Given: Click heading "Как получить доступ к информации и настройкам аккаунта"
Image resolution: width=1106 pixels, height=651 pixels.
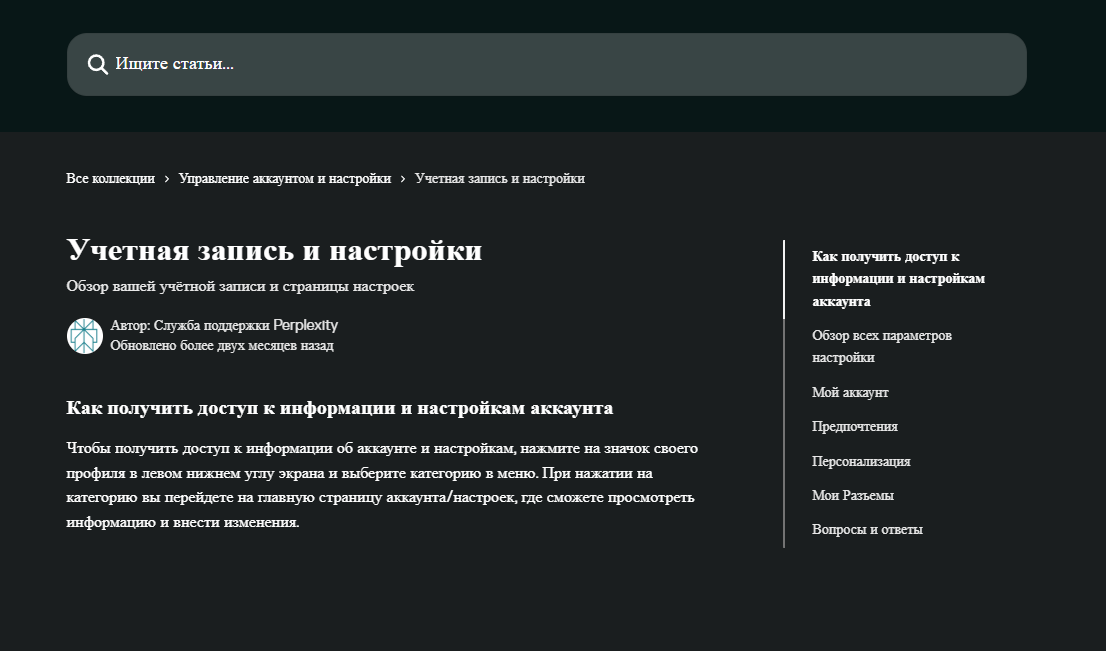Looking at the screenshot, I should point(340,408).
